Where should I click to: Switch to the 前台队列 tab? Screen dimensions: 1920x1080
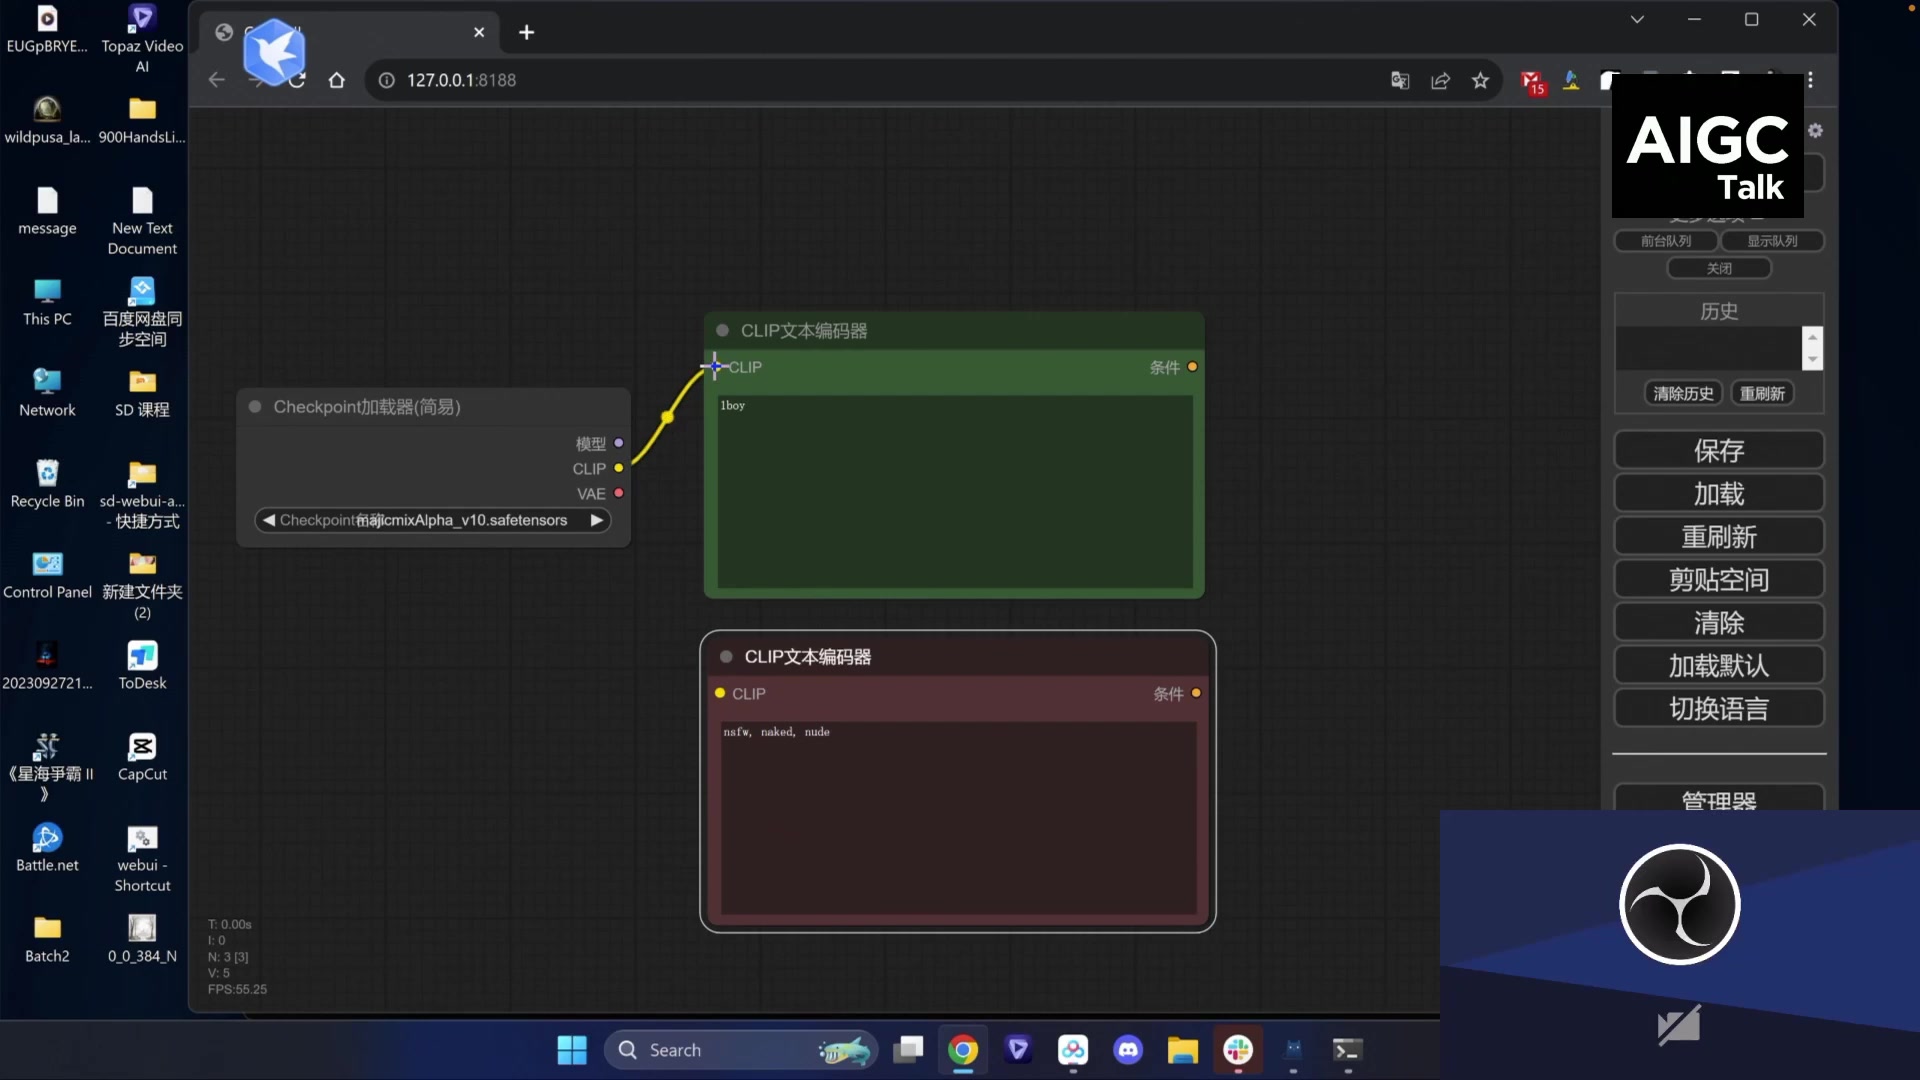(x=1665, y=241)
